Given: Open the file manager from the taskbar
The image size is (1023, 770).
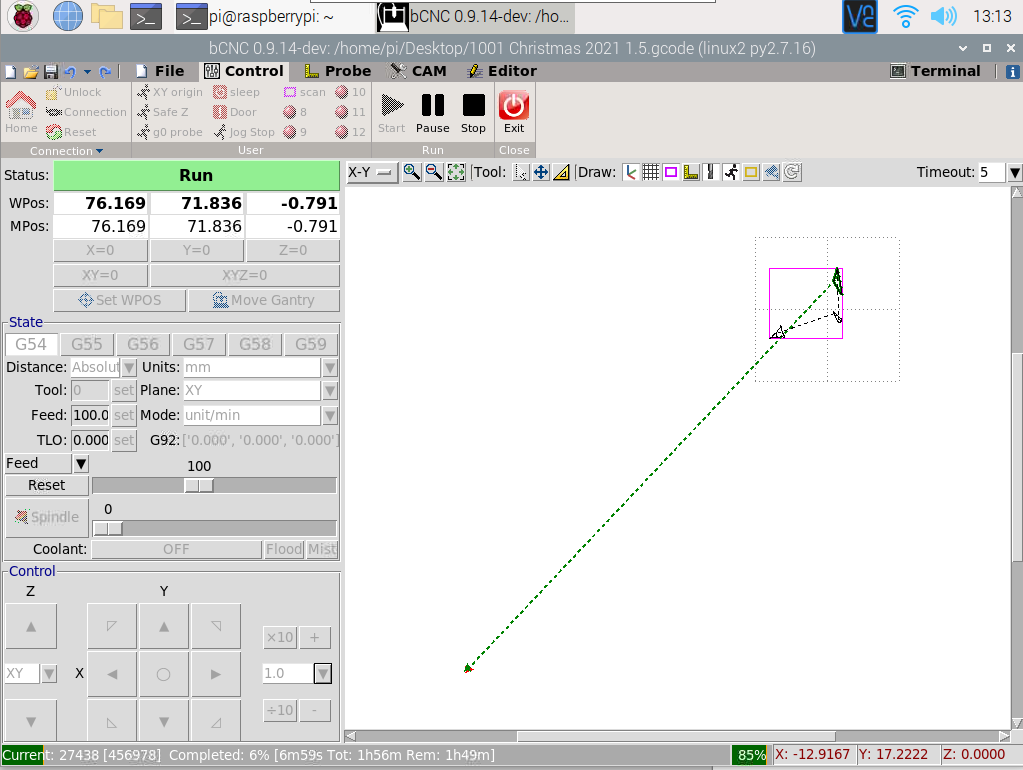Looking at the screenshot, I should click(107, 16).
